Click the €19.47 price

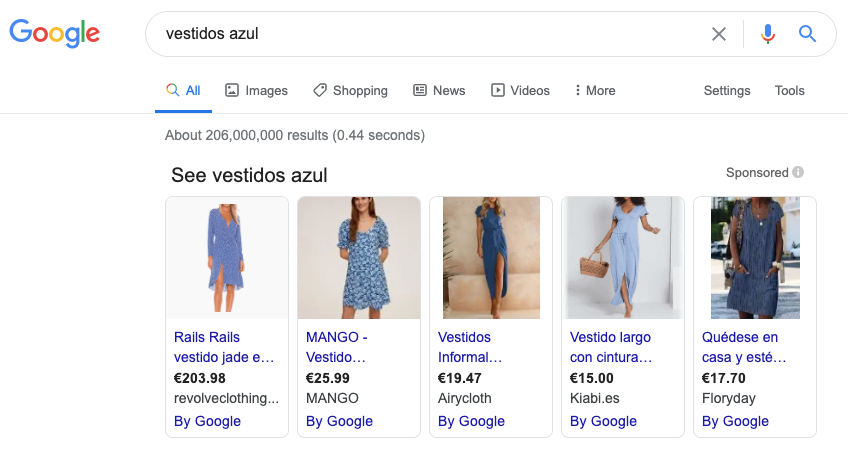tap(460, 378)
